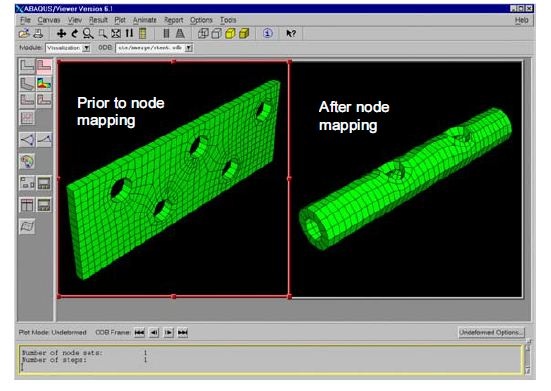Click the Undeformed Options... button

pos(491,332)
